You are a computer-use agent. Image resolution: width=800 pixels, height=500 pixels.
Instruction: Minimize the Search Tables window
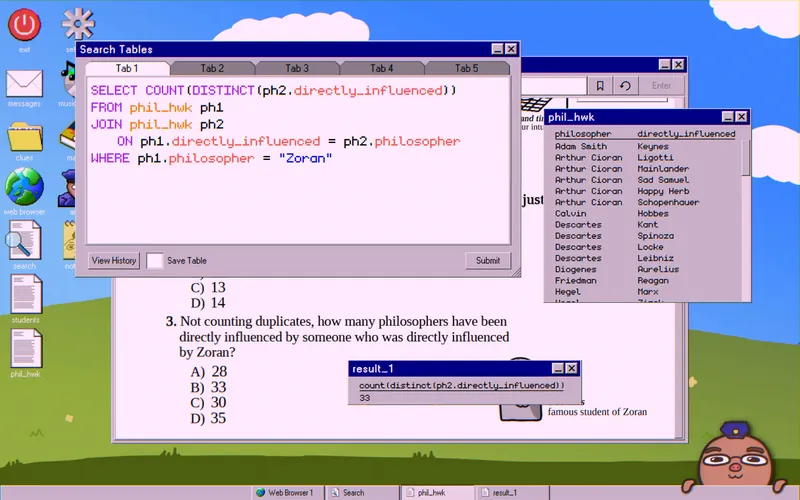[497, 49]
